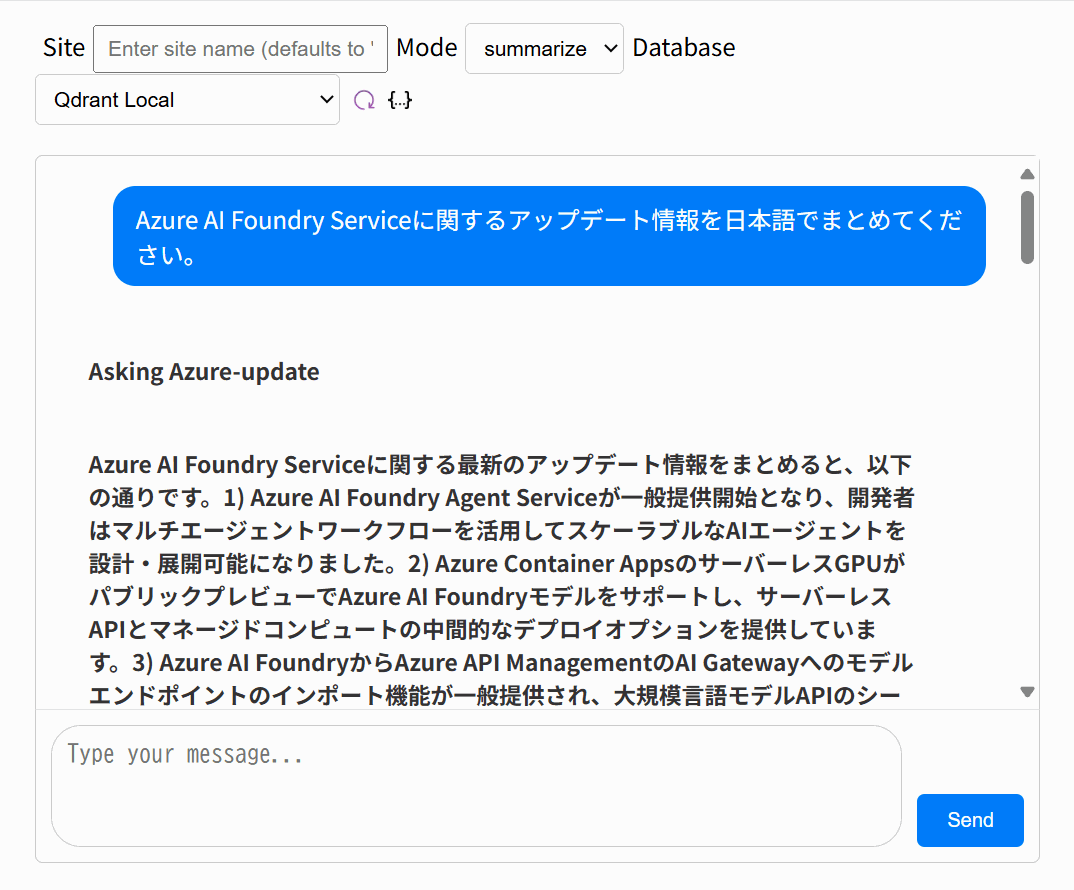1074x890 pixels.
Task: Click the 'Asking Azure-update' status text
Action: coord(204,372)
